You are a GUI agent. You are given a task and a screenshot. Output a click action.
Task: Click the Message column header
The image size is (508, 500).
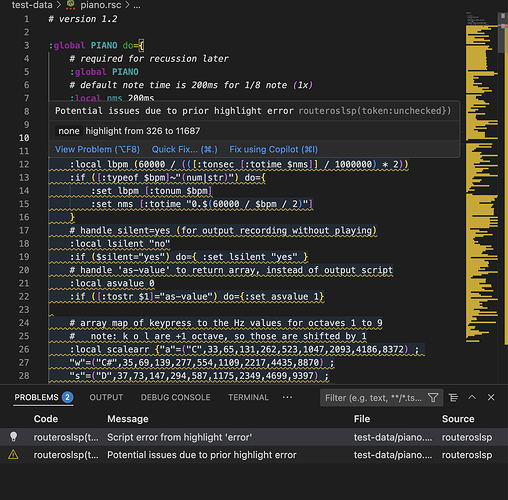pyautogui.click(x=128, y=419)
